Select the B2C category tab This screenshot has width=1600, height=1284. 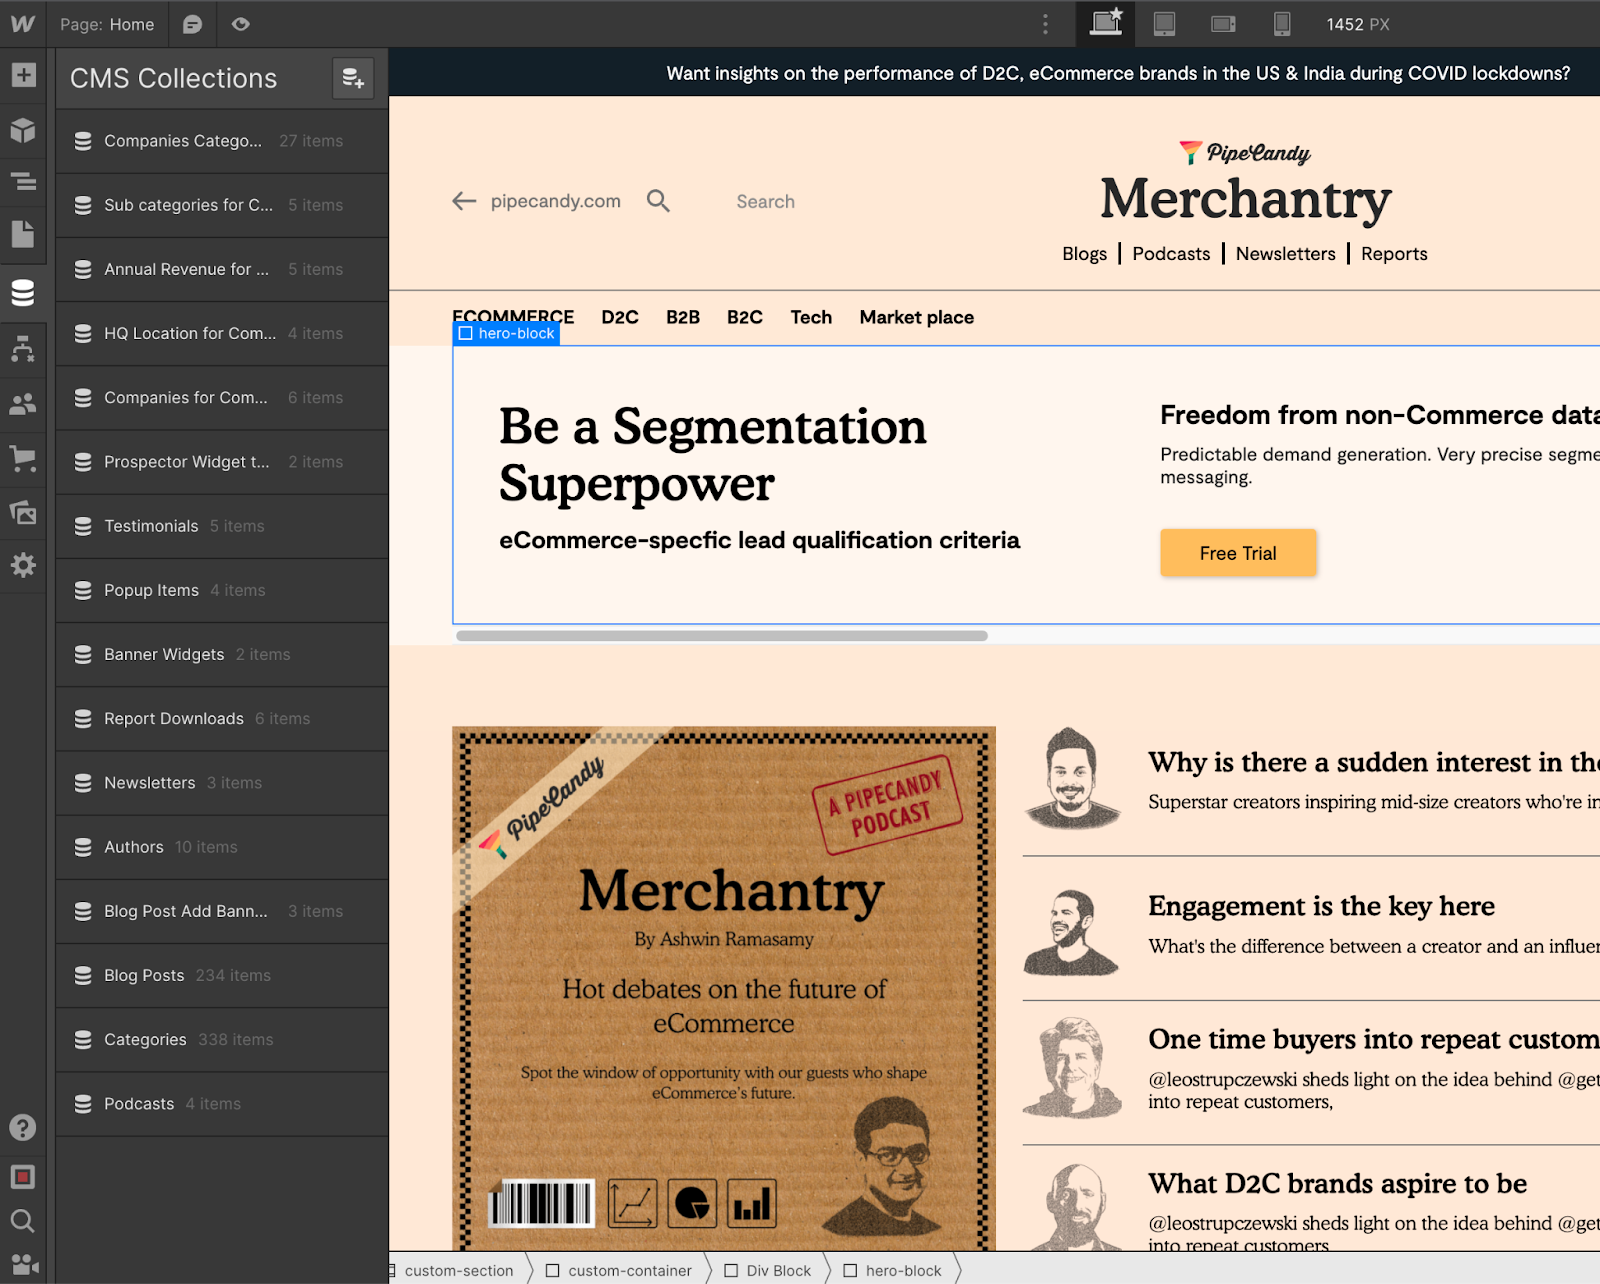pyautogui.click(x=745, y=317)
